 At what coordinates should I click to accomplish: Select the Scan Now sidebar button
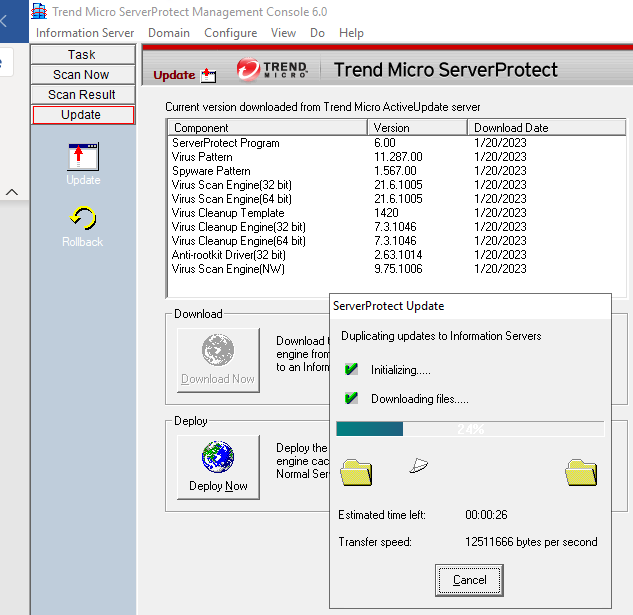coord(83,75)
